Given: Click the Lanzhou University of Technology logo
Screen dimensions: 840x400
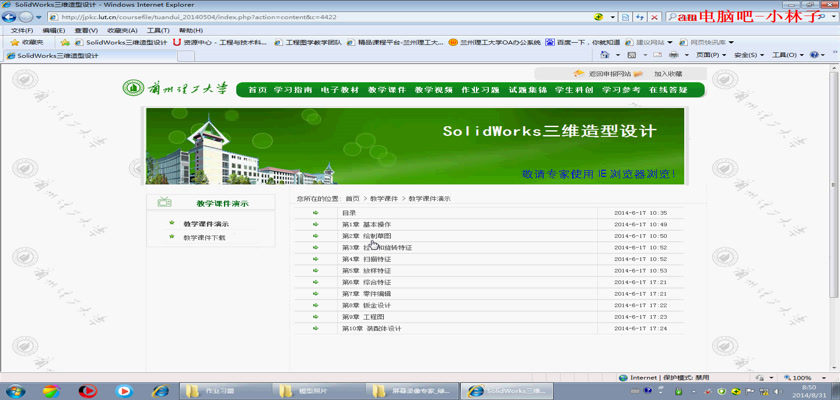Looking at the screenshot, I should (175, 89).
